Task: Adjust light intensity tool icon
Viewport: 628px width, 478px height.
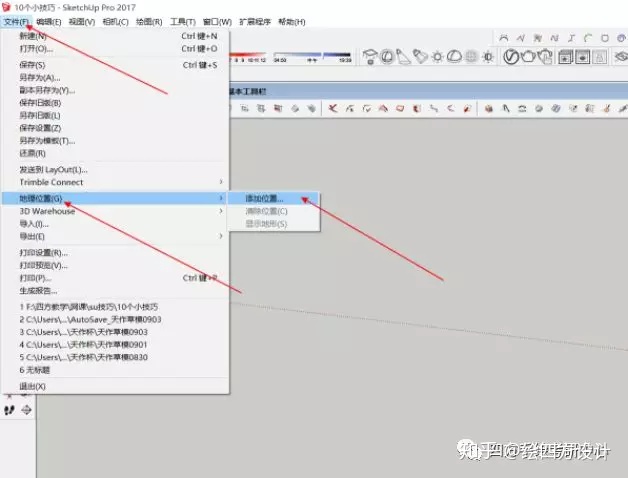Action: coord(488,57)
